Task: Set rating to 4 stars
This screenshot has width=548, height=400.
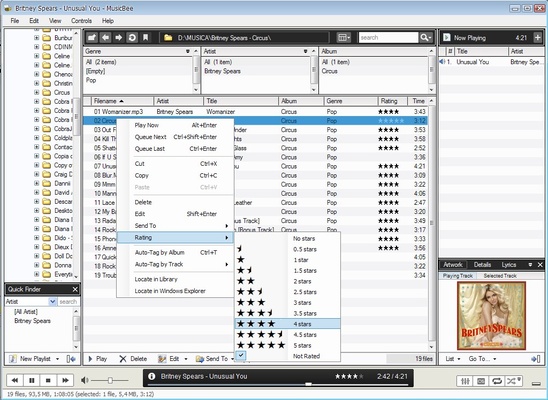Action: 288,324
